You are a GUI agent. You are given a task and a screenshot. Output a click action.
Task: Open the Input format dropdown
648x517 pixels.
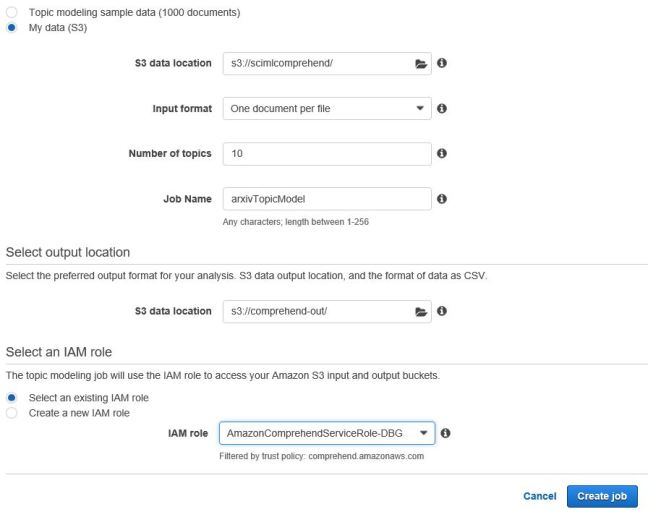click(x=326, y=108)
